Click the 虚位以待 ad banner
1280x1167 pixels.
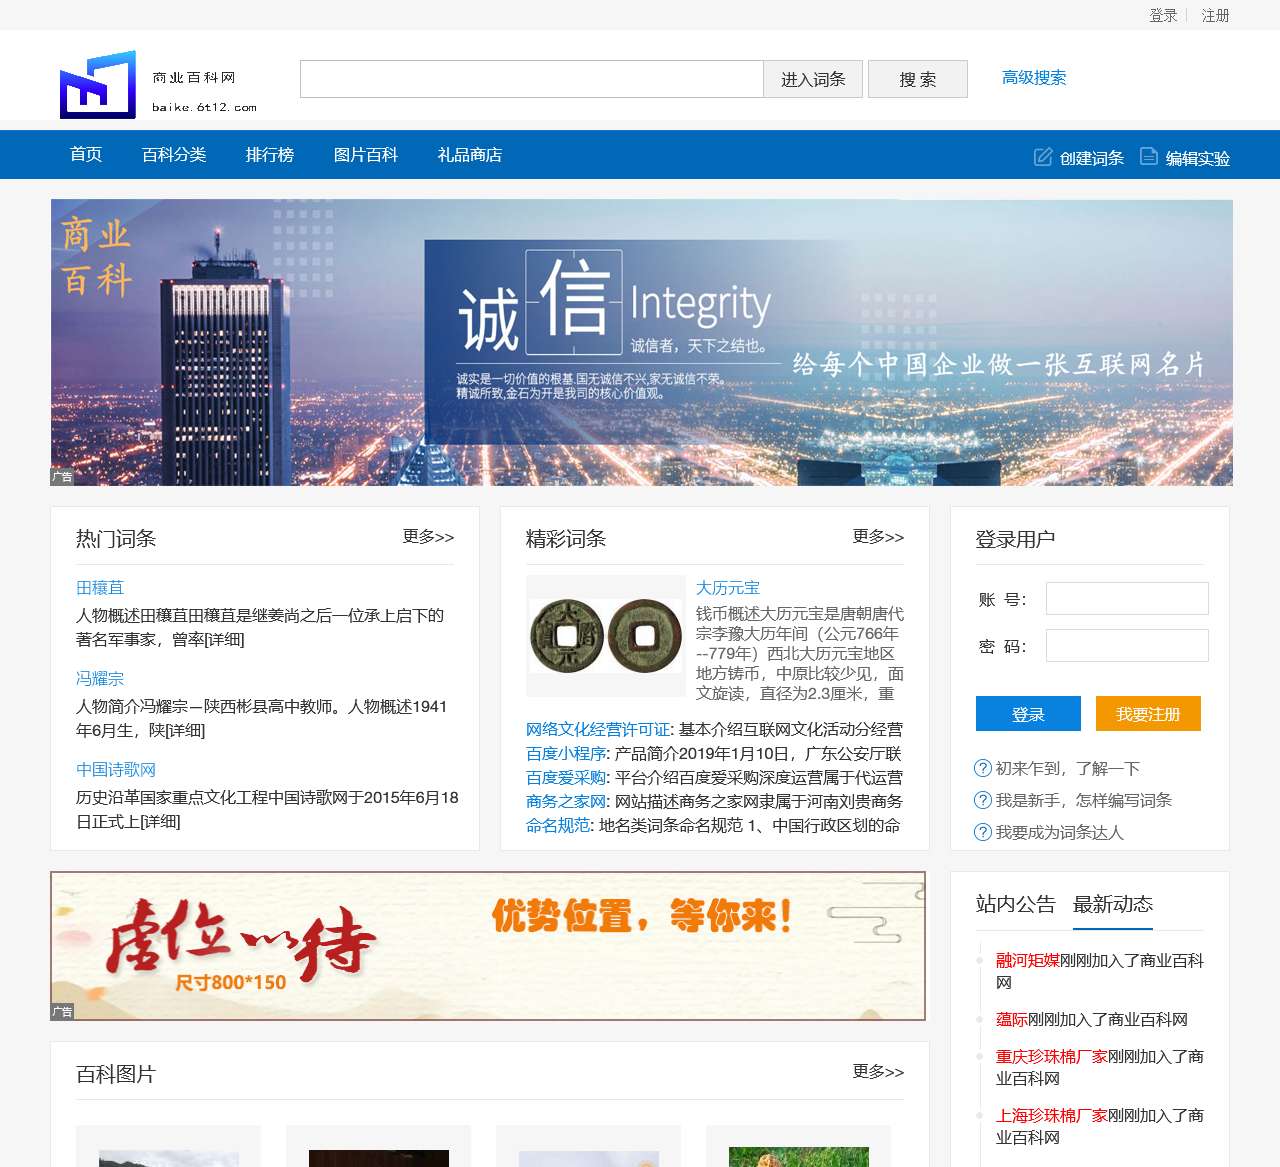[x=488, y=946]
